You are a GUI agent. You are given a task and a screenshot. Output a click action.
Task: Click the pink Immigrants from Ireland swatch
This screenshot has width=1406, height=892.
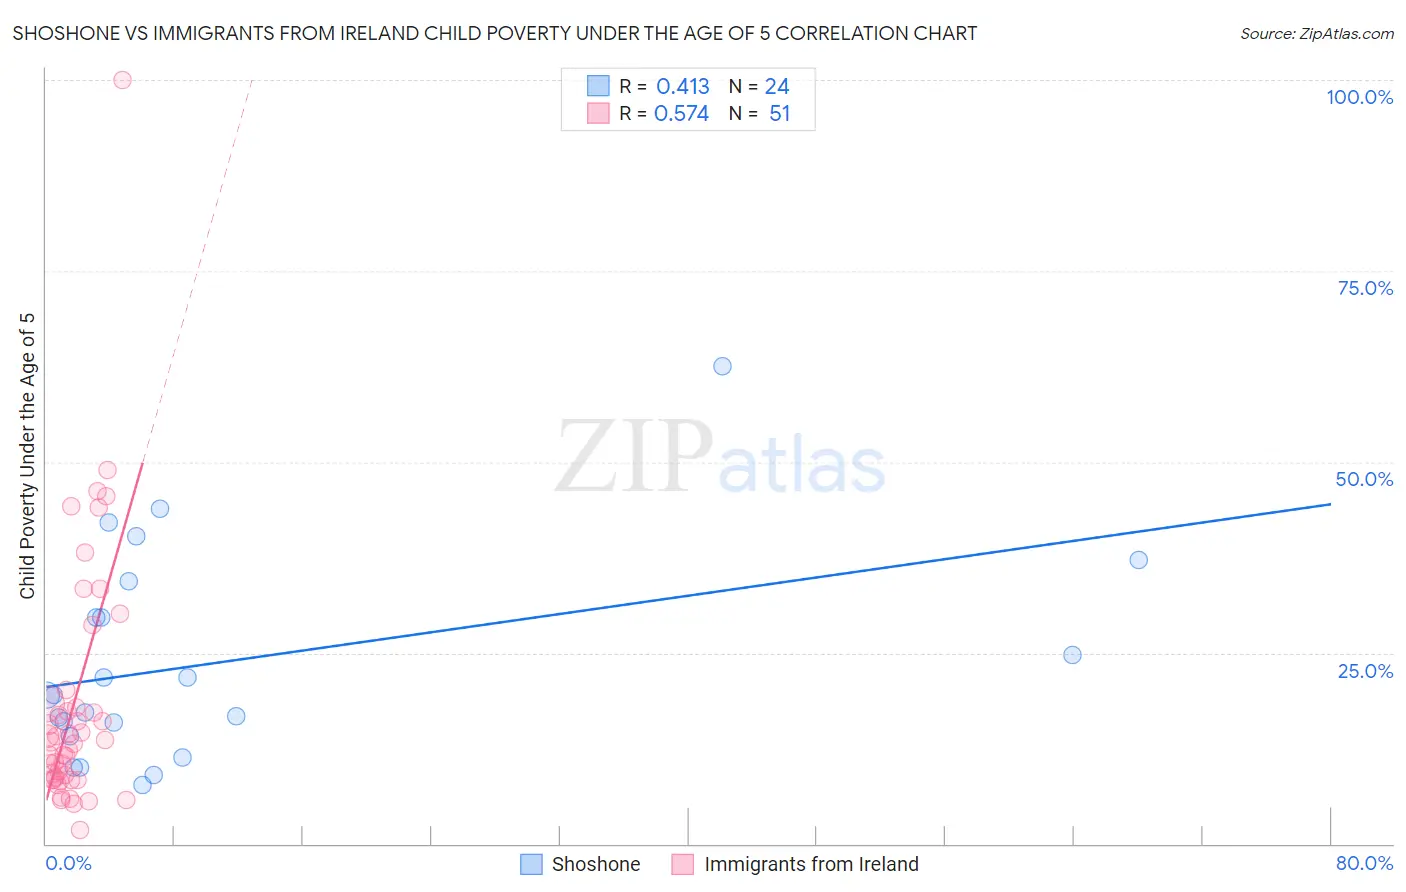(683, 864)
